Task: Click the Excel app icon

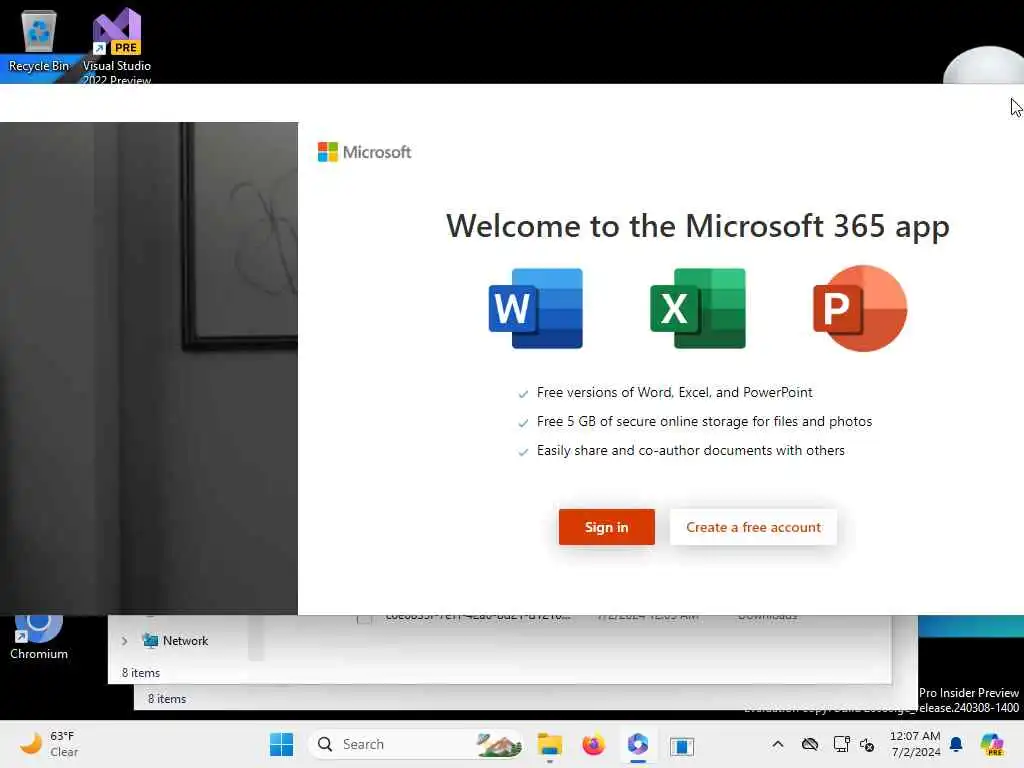Action: click(698, 308)
